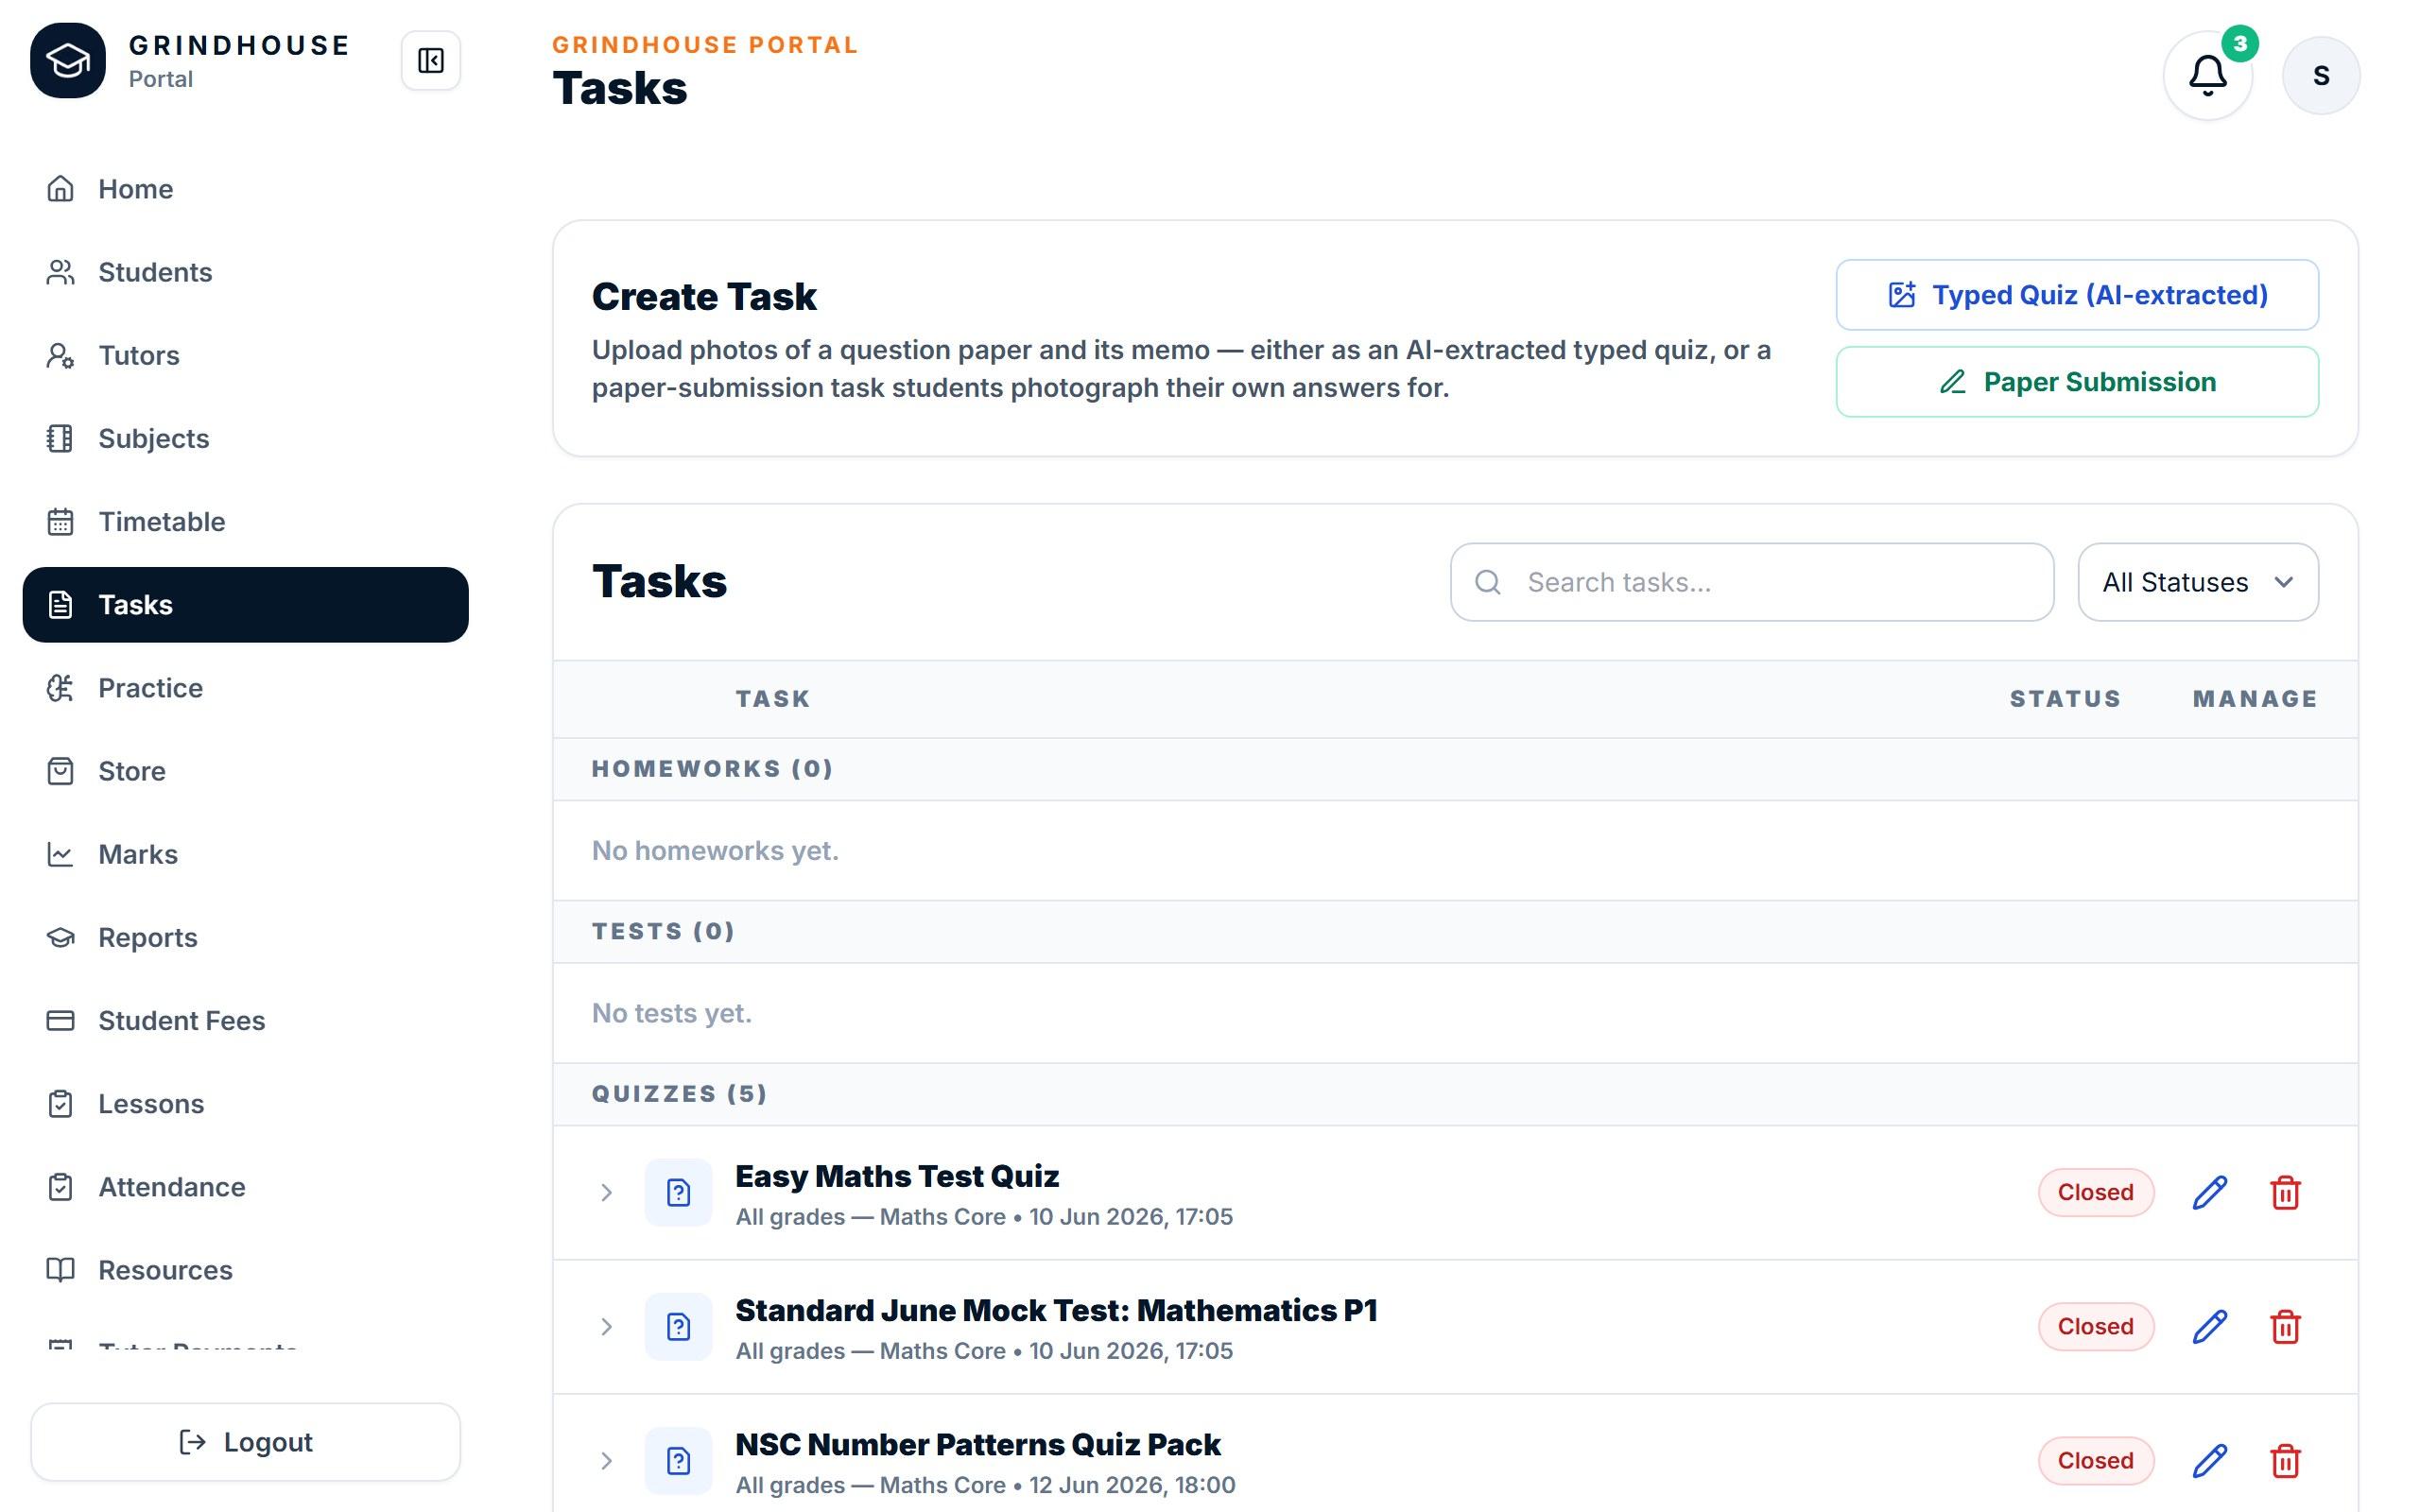2420x1512 pixels.
Task: Click the Grindhouse graduation cap logo
Action: pyautogui.click(x=68, y=61)
